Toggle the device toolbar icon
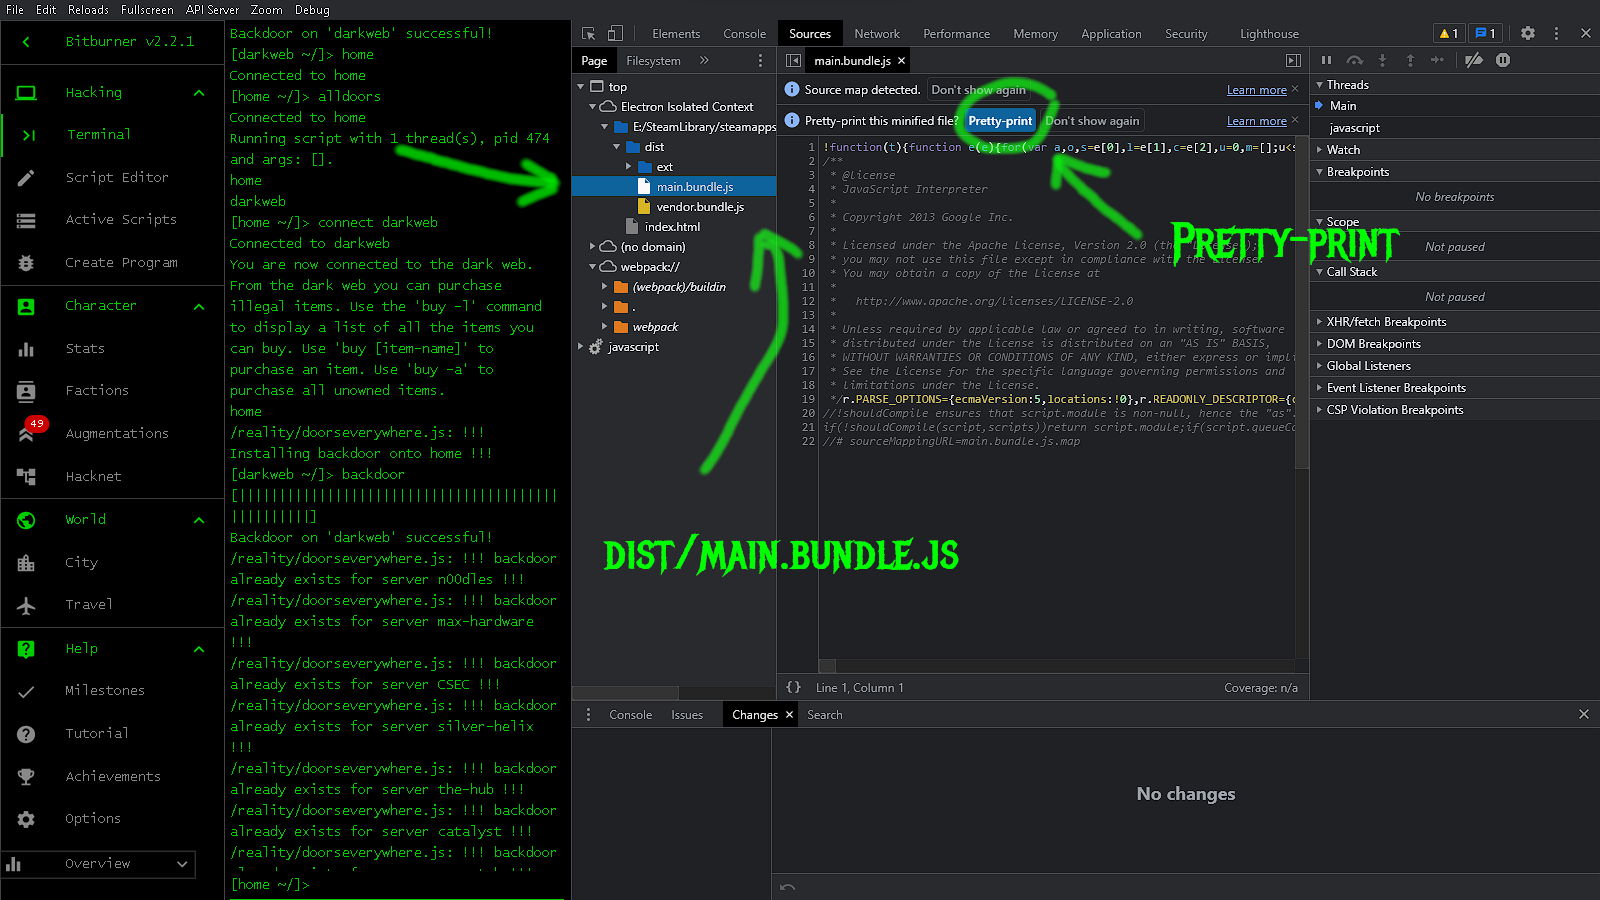1600x900 pixels. (x=615, y=33)
